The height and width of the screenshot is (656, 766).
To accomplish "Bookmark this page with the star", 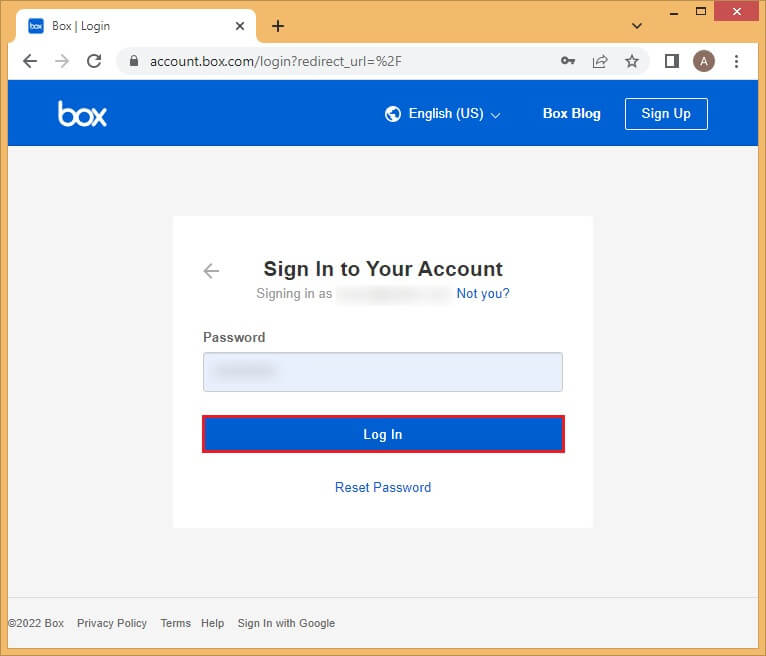I will 632,61.
